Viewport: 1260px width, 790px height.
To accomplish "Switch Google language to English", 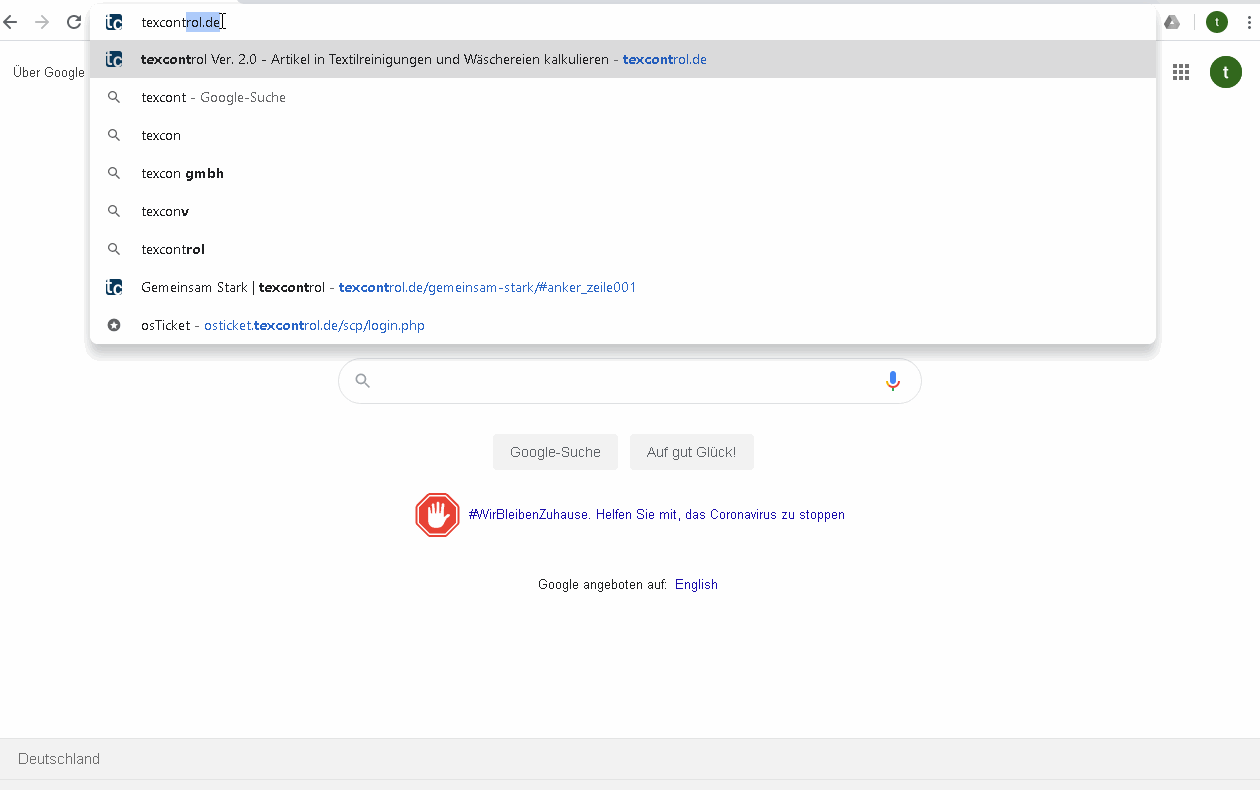I will tap(696, 585).
